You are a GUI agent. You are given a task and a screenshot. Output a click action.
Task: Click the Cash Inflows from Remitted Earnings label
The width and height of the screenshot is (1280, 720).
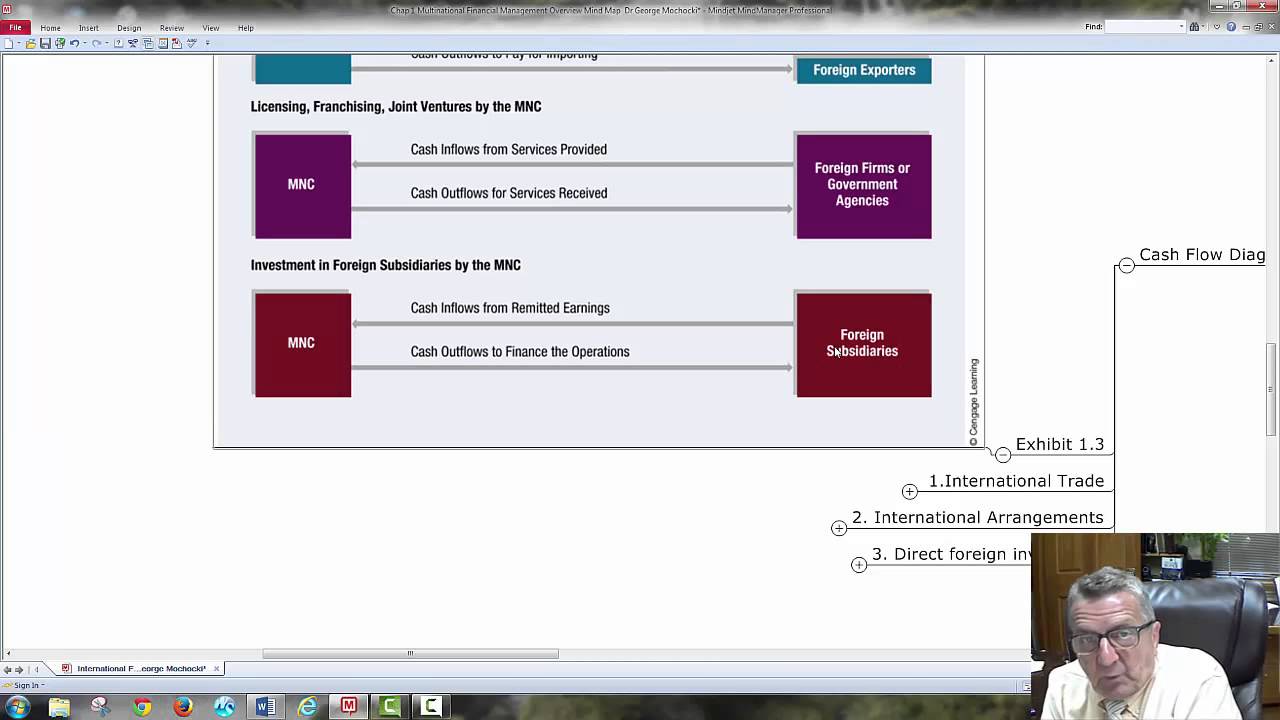coord(510,308)
